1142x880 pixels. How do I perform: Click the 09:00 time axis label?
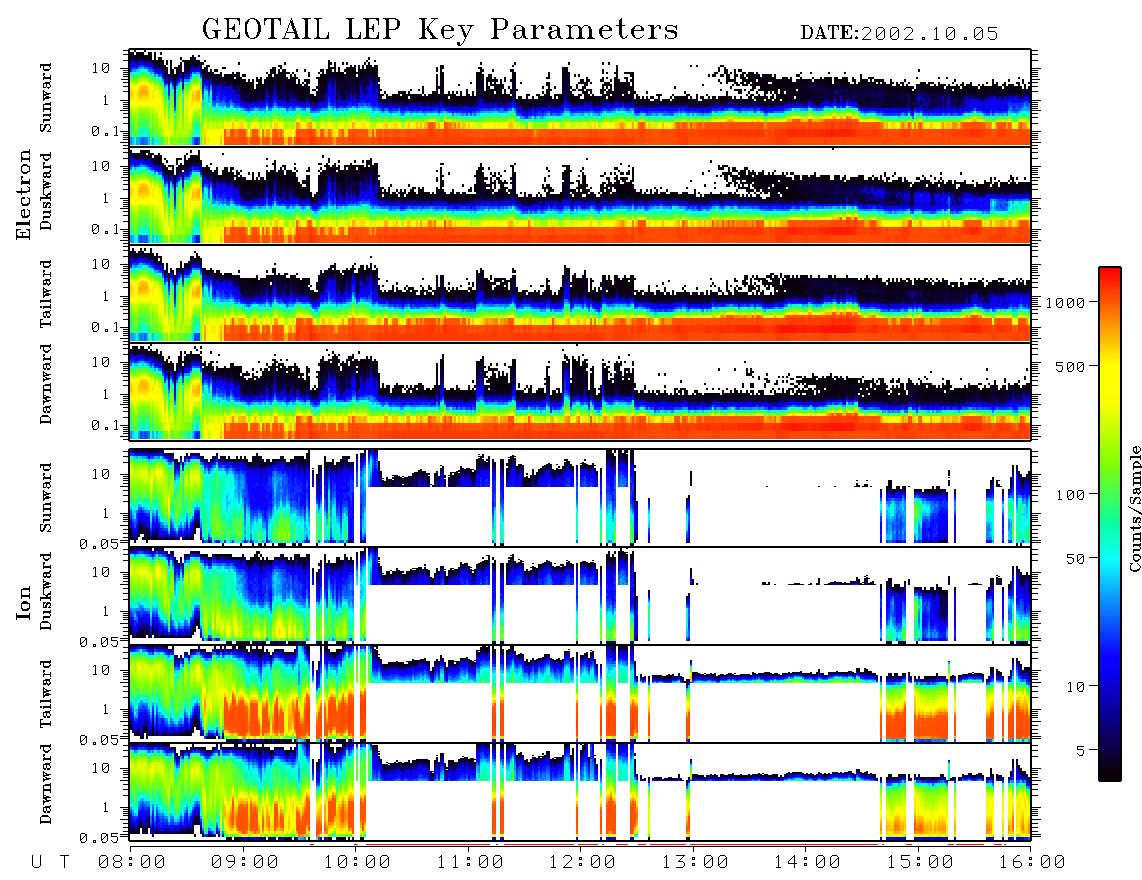coord(245,862)
